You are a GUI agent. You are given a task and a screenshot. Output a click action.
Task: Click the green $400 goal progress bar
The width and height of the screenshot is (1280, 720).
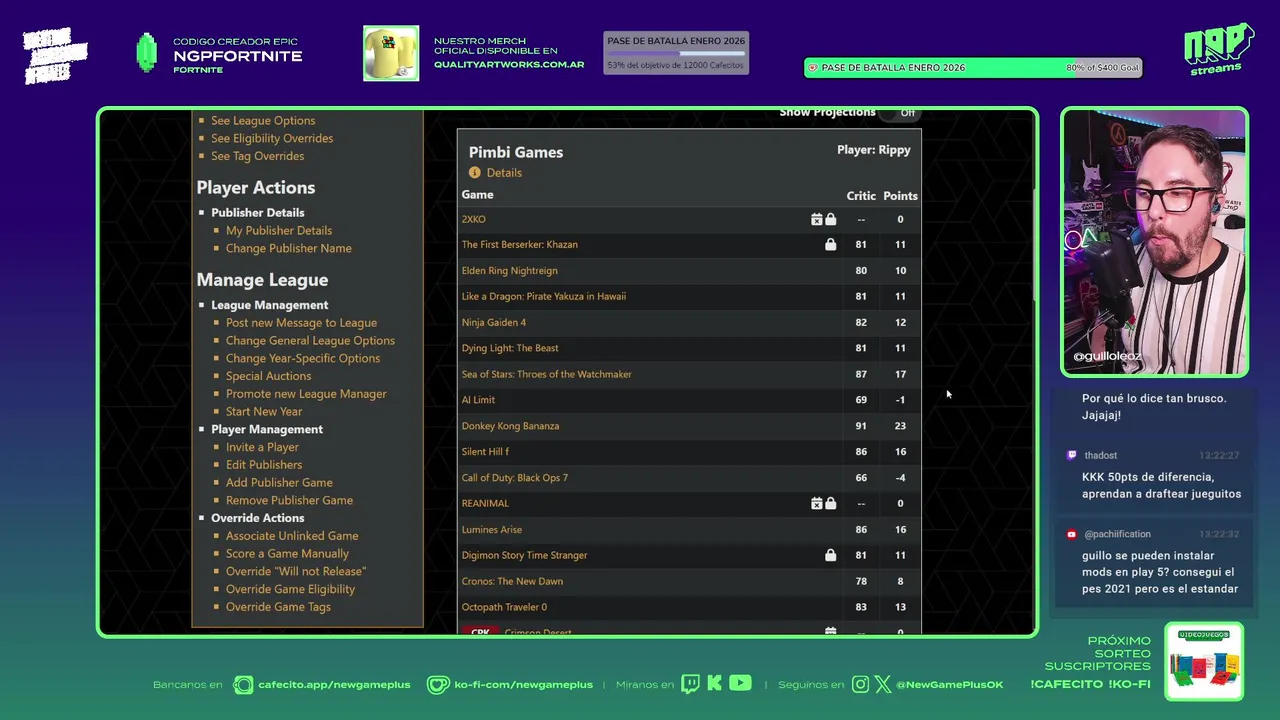click(x=973, y=68)
